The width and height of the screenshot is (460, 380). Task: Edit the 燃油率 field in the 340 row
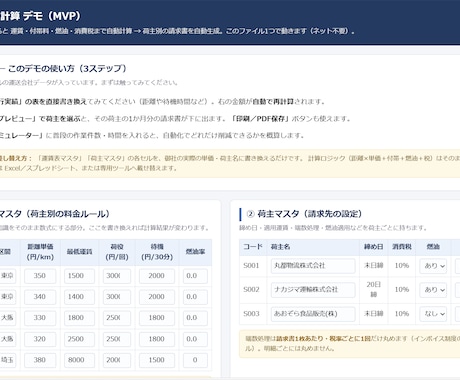(195, 297)
